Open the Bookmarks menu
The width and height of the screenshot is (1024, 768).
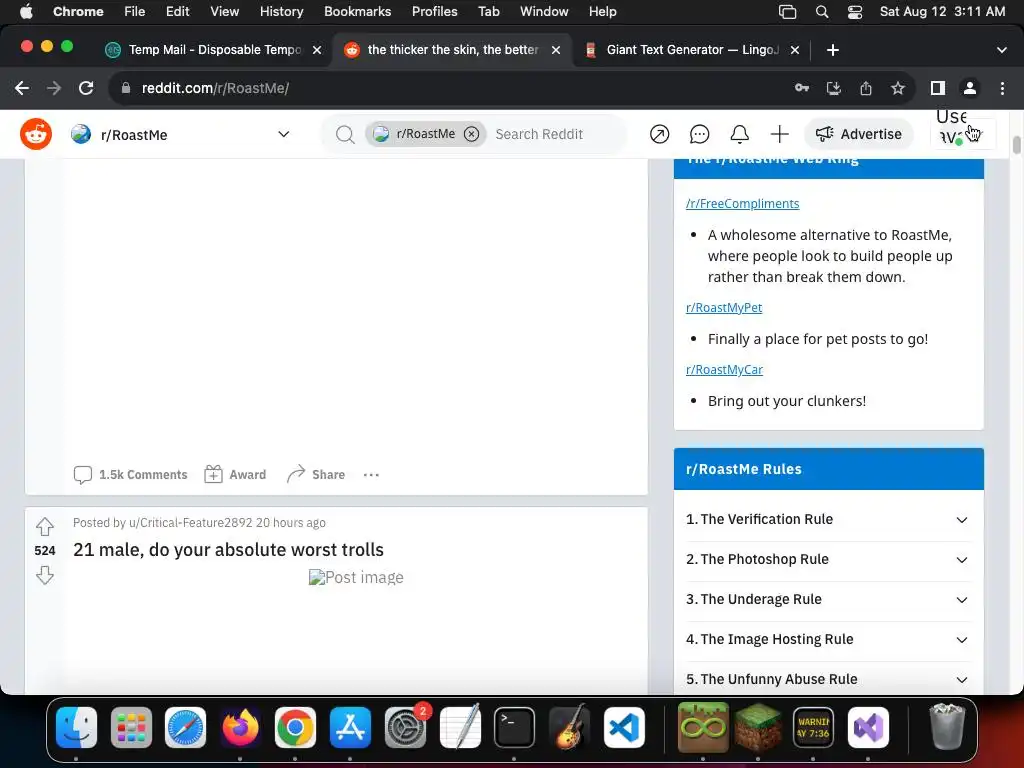click(357, 12)
